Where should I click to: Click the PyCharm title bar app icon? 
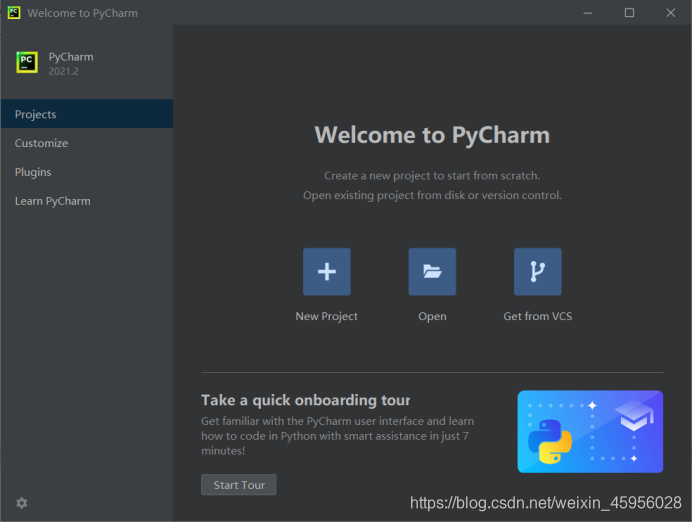tap(14, 12)
